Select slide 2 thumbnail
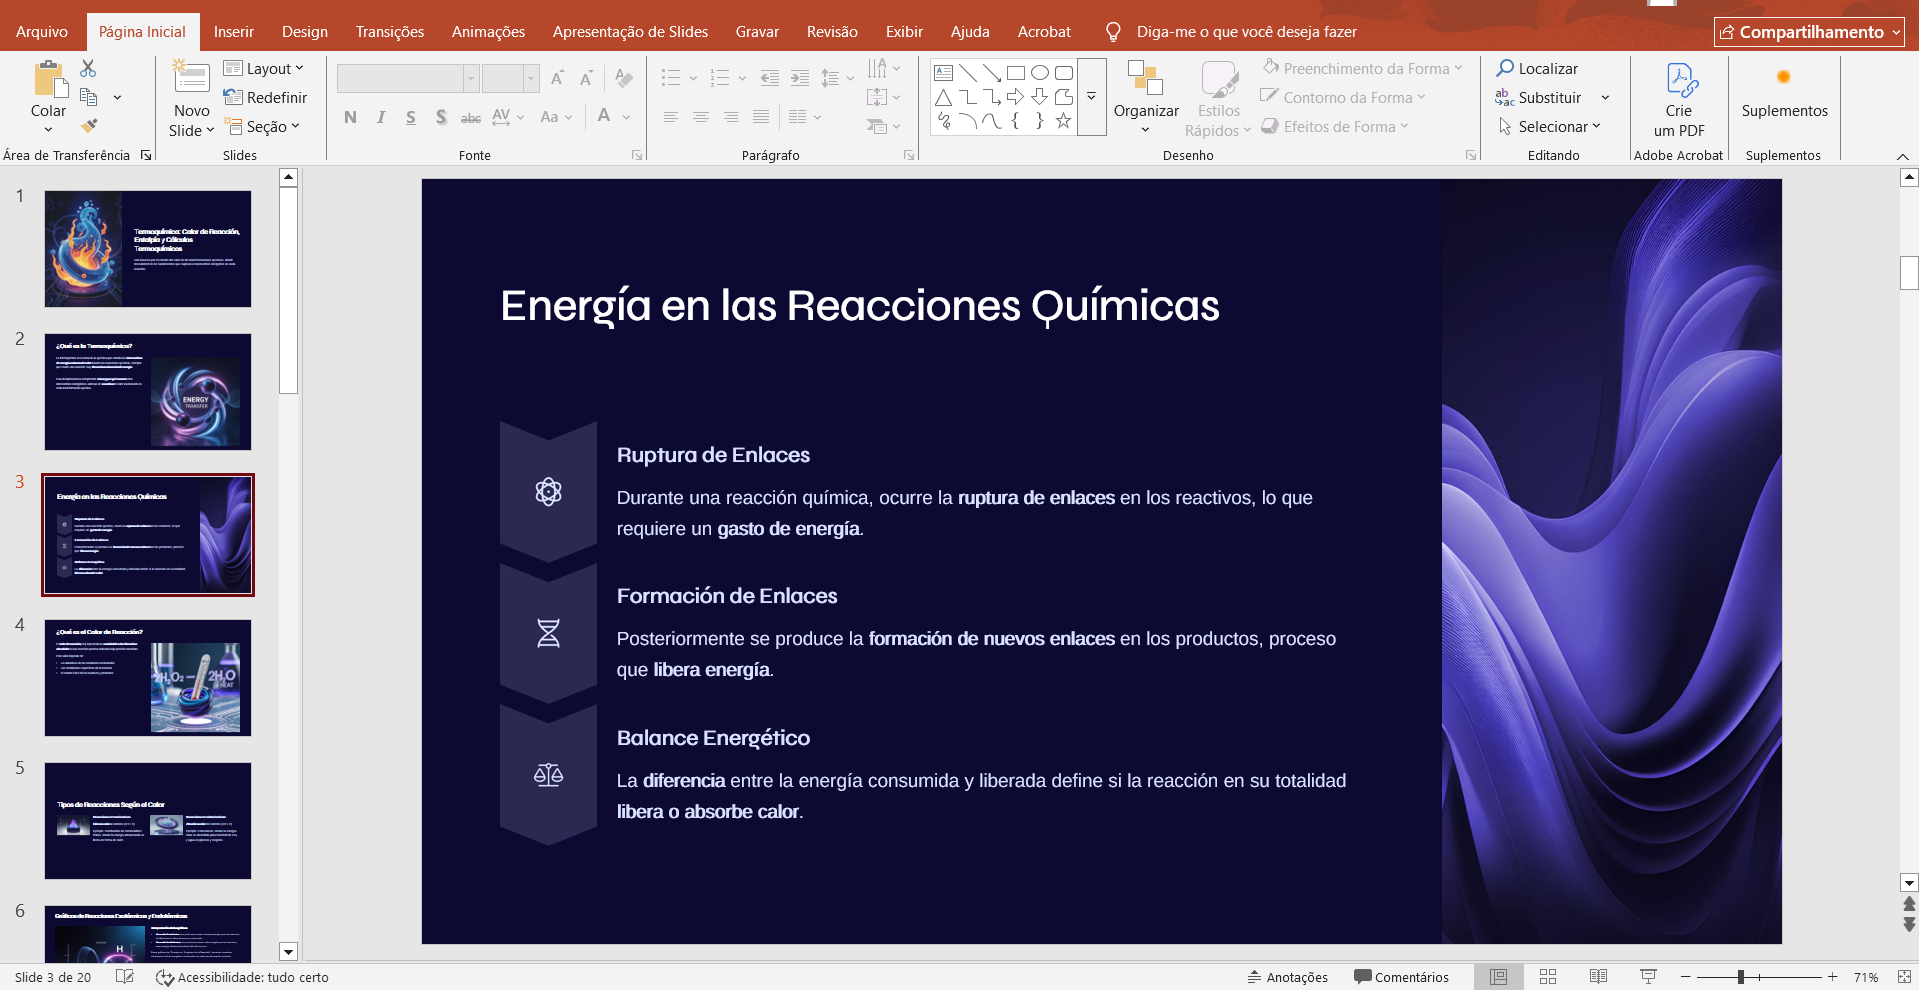 pyautogui.click(x=148, y=392)
